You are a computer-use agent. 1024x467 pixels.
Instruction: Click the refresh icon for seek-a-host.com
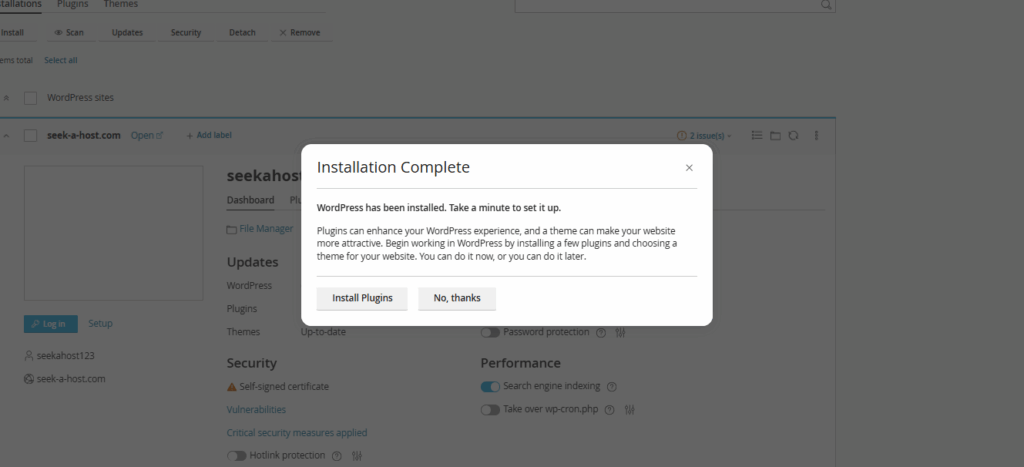click(x=793, y=135)
